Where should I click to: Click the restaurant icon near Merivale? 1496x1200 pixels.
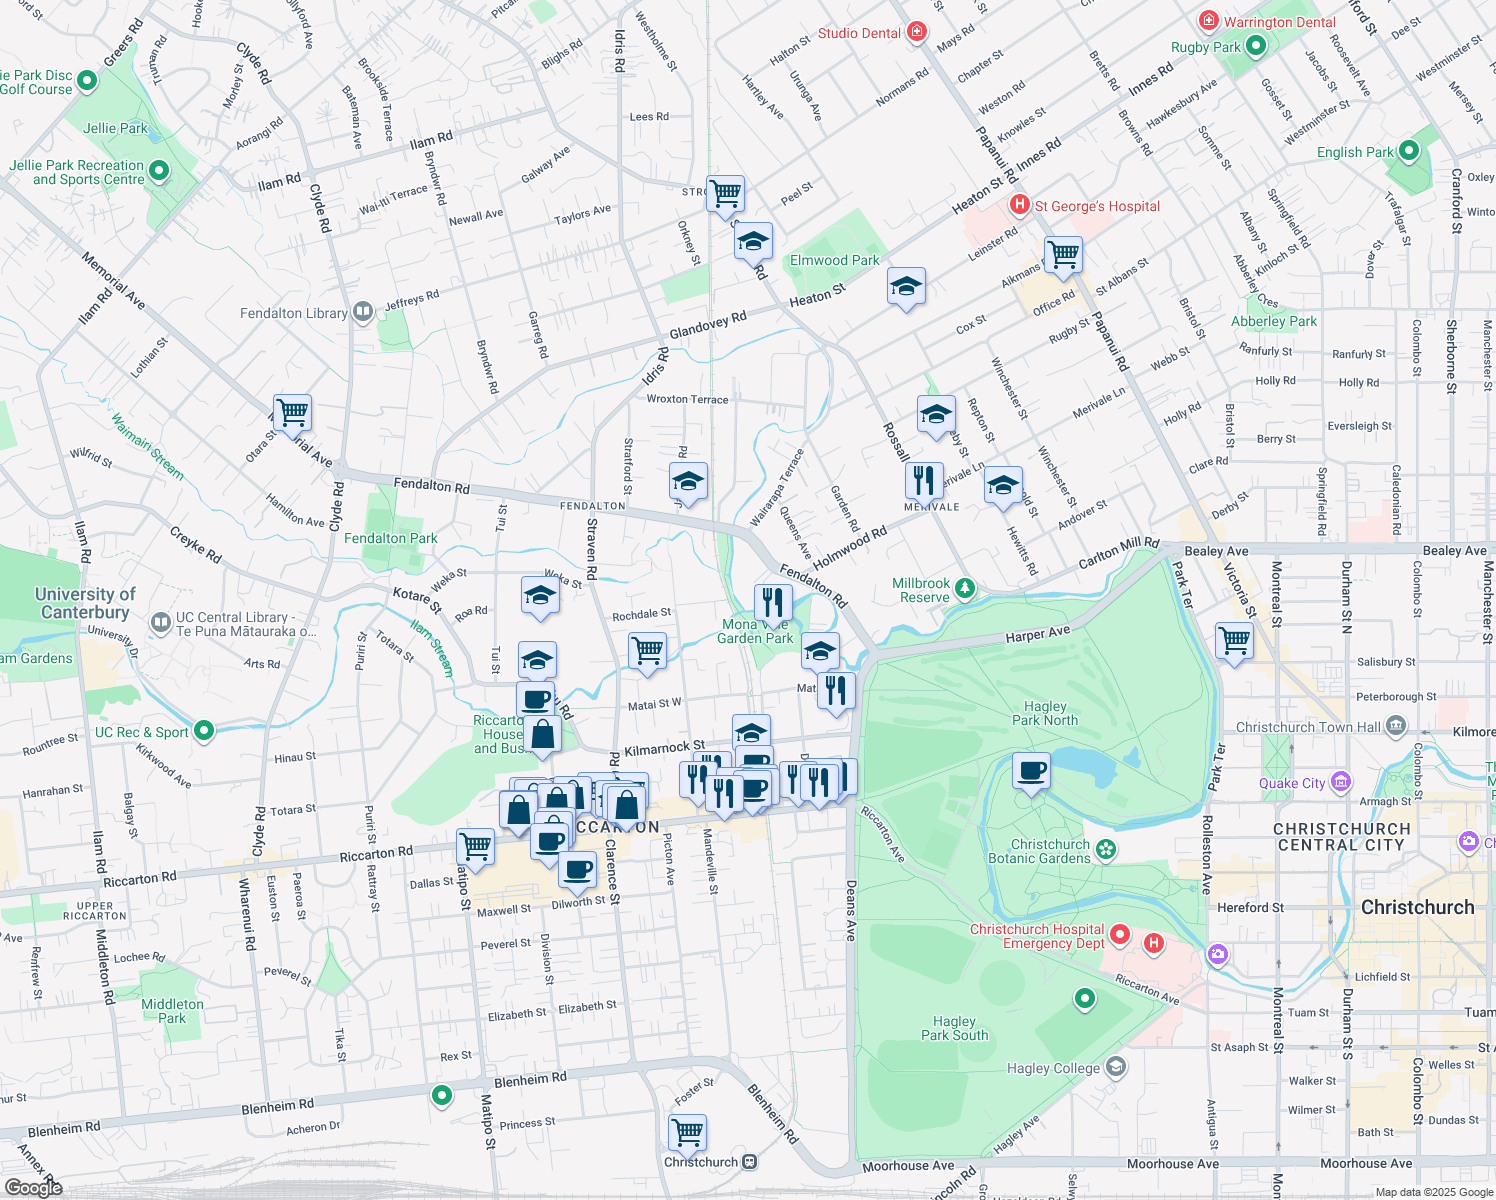point(925,481)
